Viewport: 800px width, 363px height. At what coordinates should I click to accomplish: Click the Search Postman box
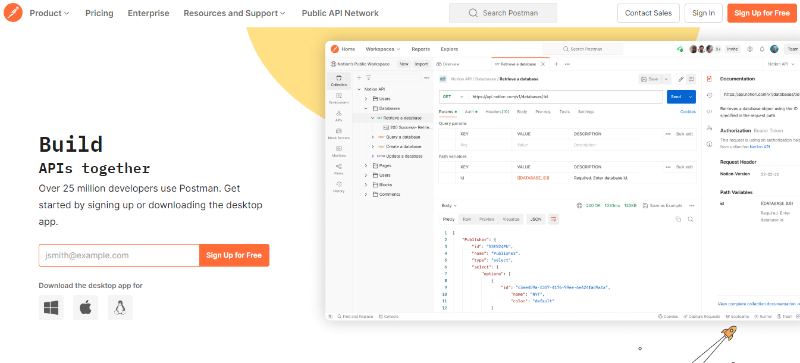[503, 13]
